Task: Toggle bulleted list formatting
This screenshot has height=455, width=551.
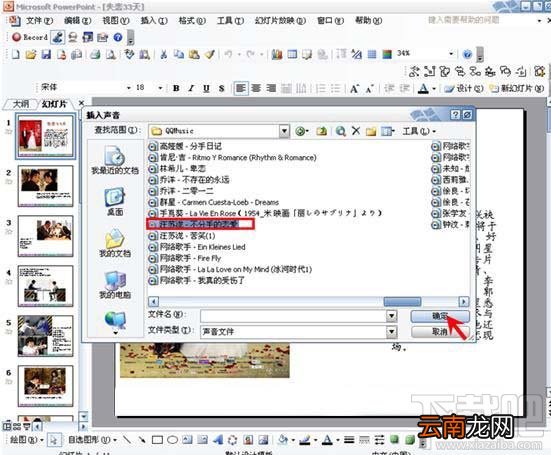Action: pos(336,88)
